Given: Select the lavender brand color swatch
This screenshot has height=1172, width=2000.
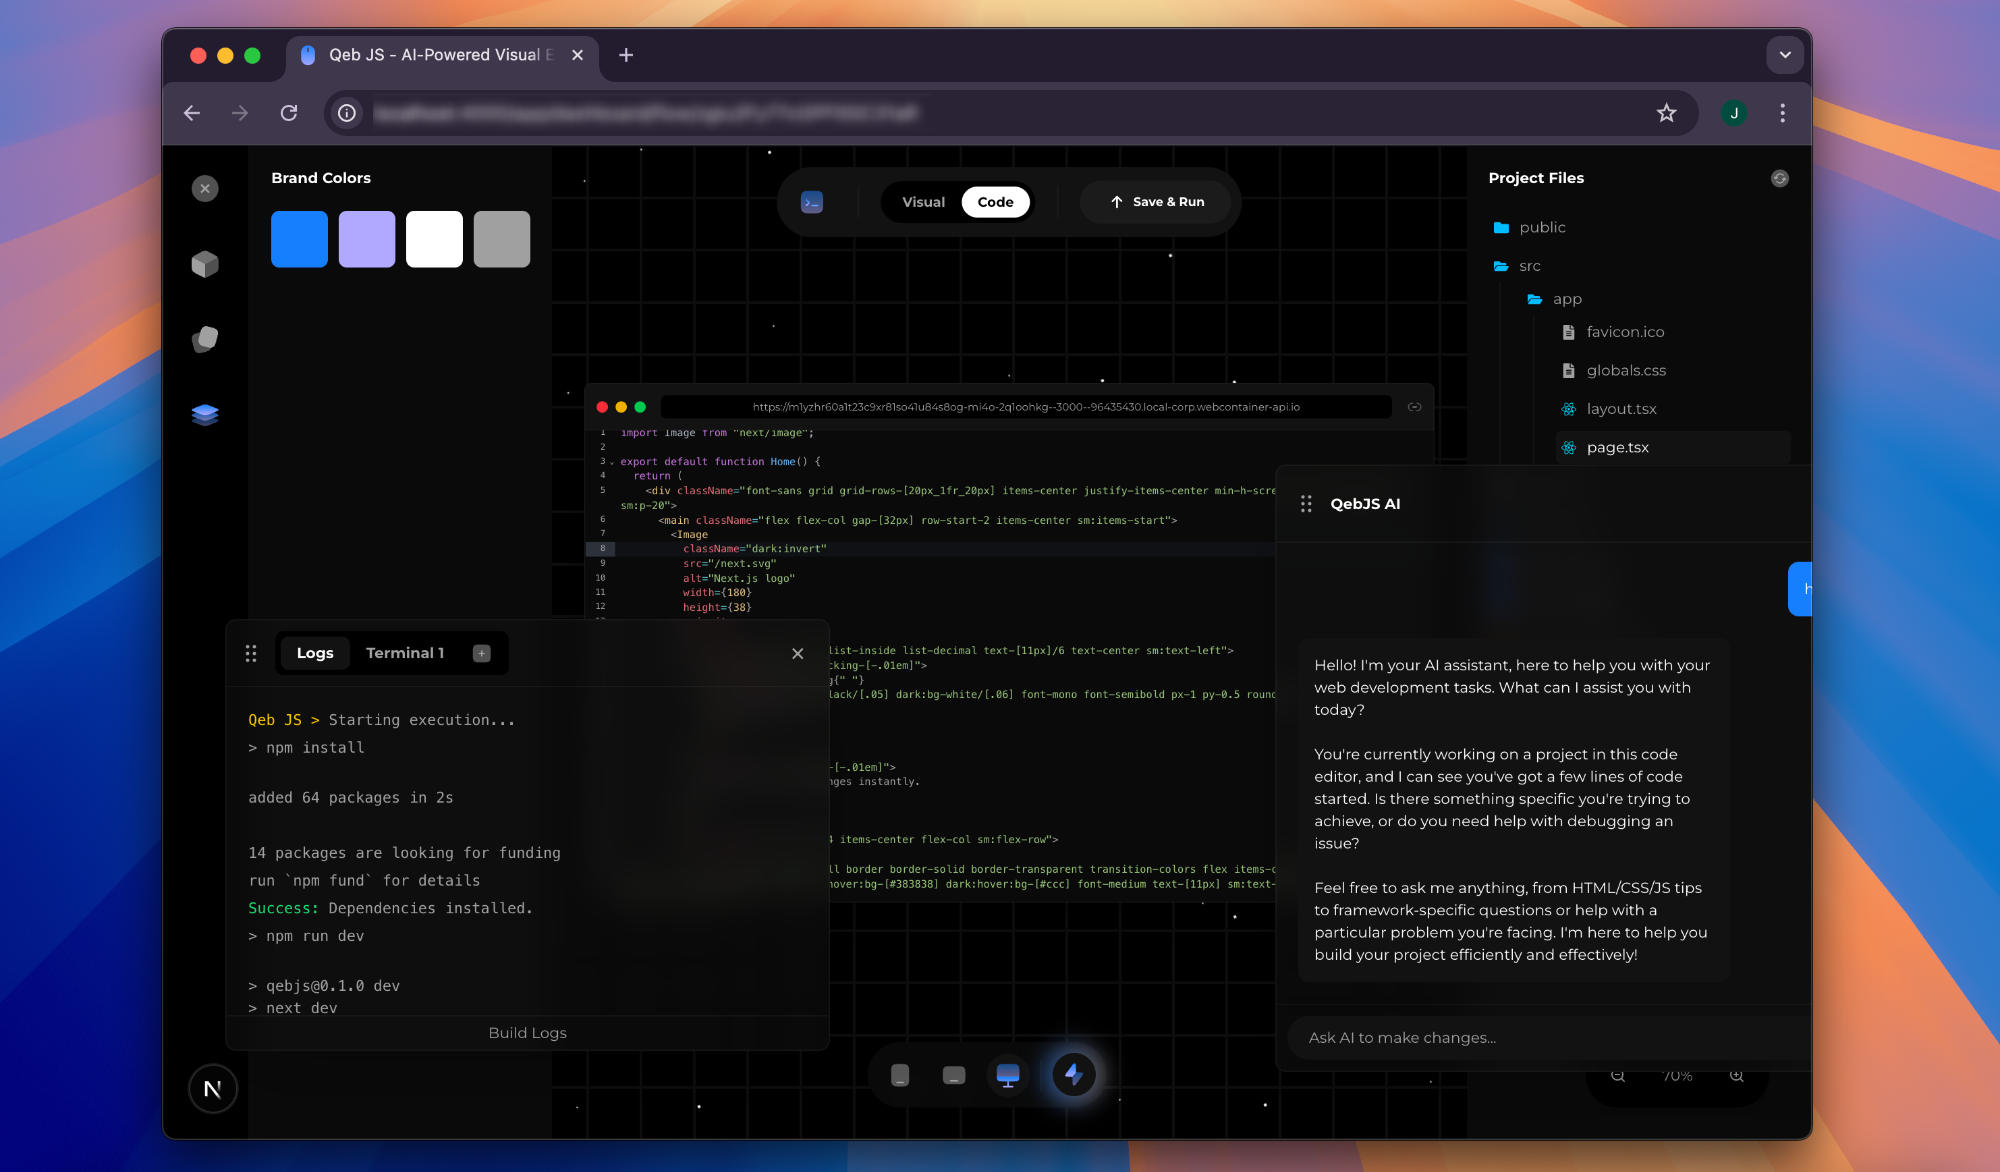Looking at the screenshot, I should 367,239.
